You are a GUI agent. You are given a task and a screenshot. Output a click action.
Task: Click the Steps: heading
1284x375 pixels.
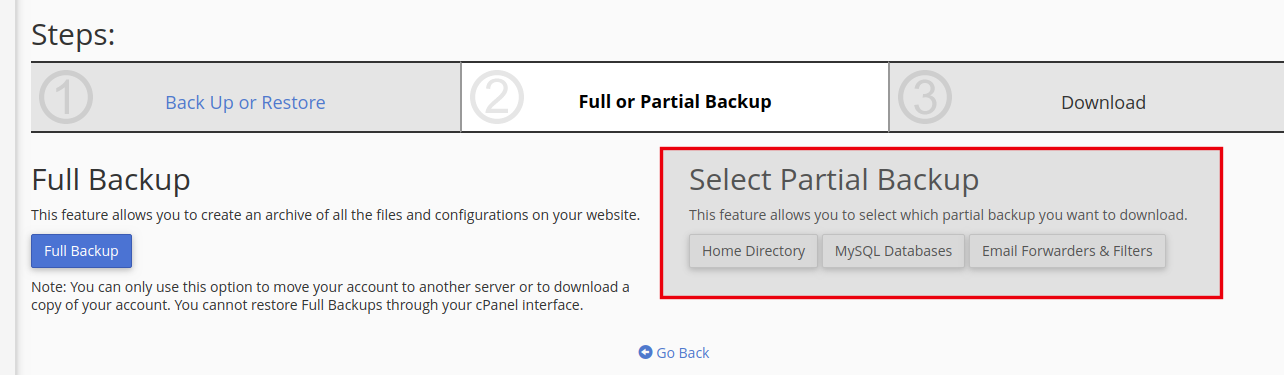point(74,35)
